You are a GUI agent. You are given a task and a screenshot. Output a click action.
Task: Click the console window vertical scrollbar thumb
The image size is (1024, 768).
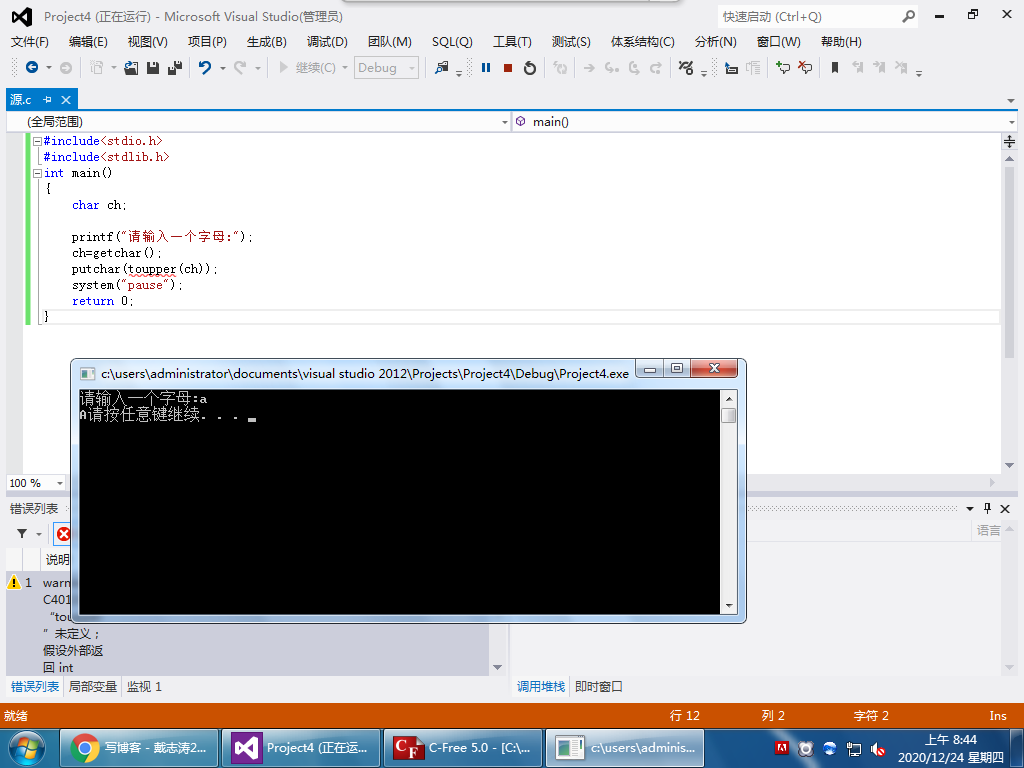729,415
